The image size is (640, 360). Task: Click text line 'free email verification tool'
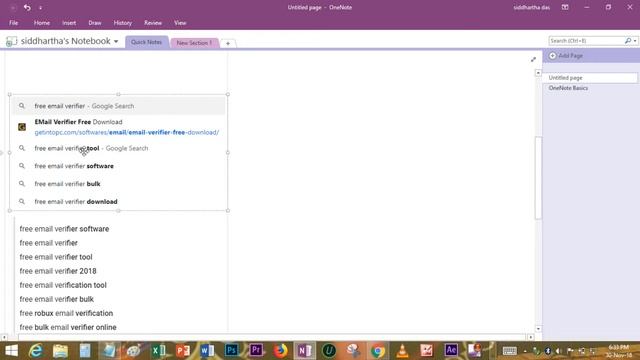[63, 285]
